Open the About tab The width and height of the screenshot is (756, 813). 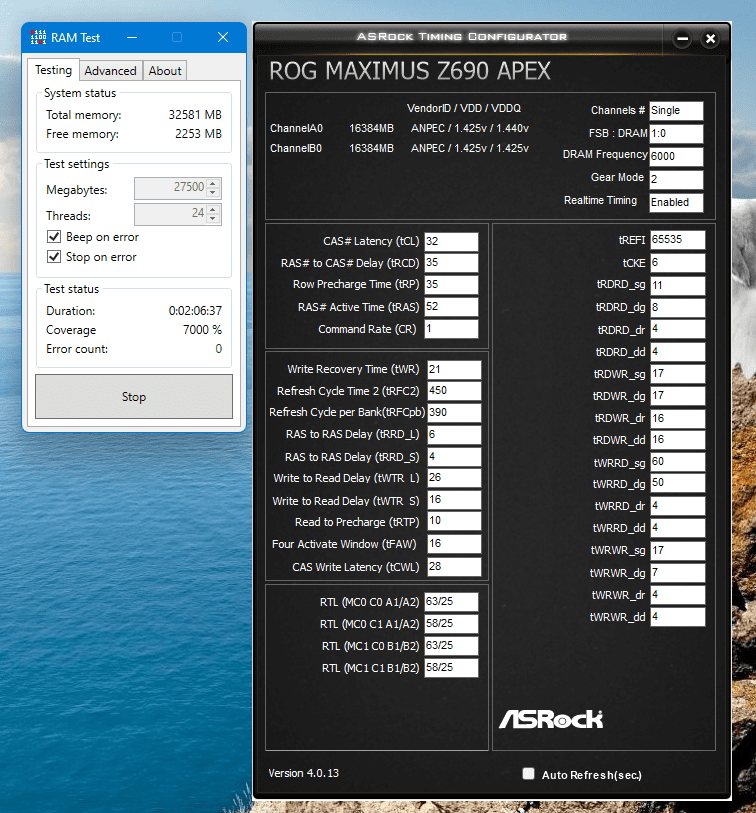(x=165, y=71)
